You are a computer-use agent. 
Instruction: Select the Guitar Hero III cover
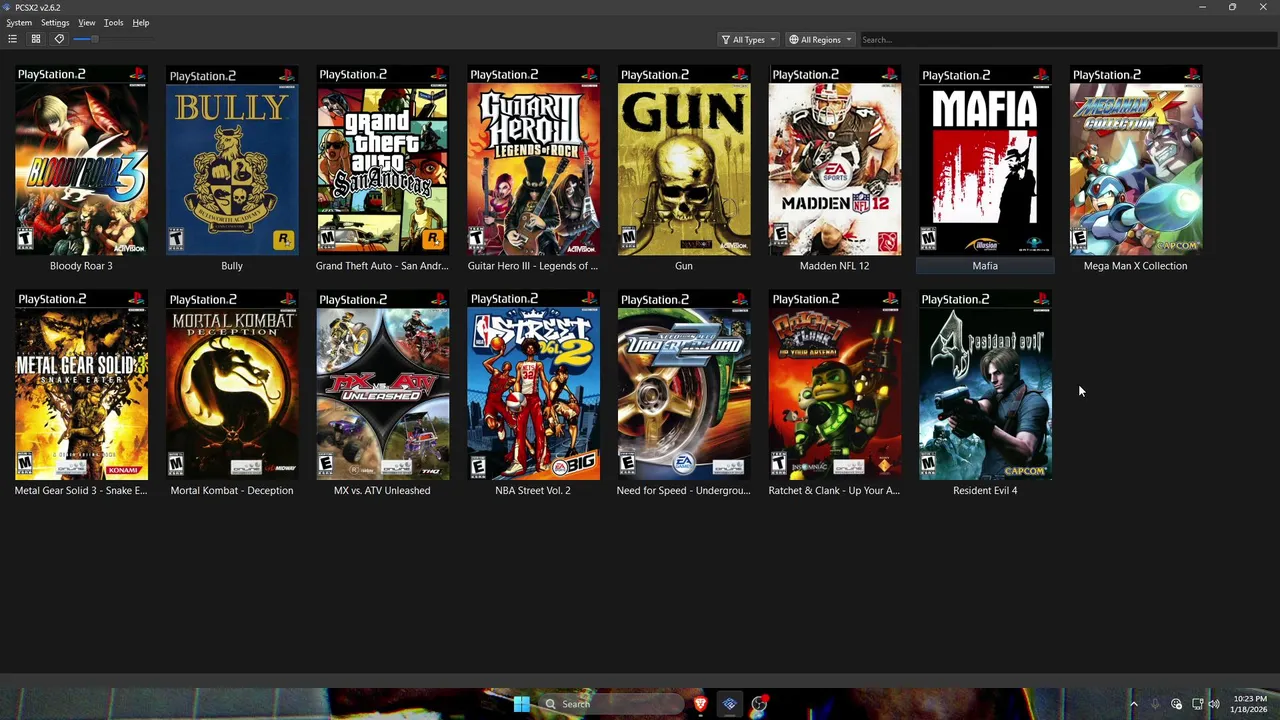click(533, 161)
